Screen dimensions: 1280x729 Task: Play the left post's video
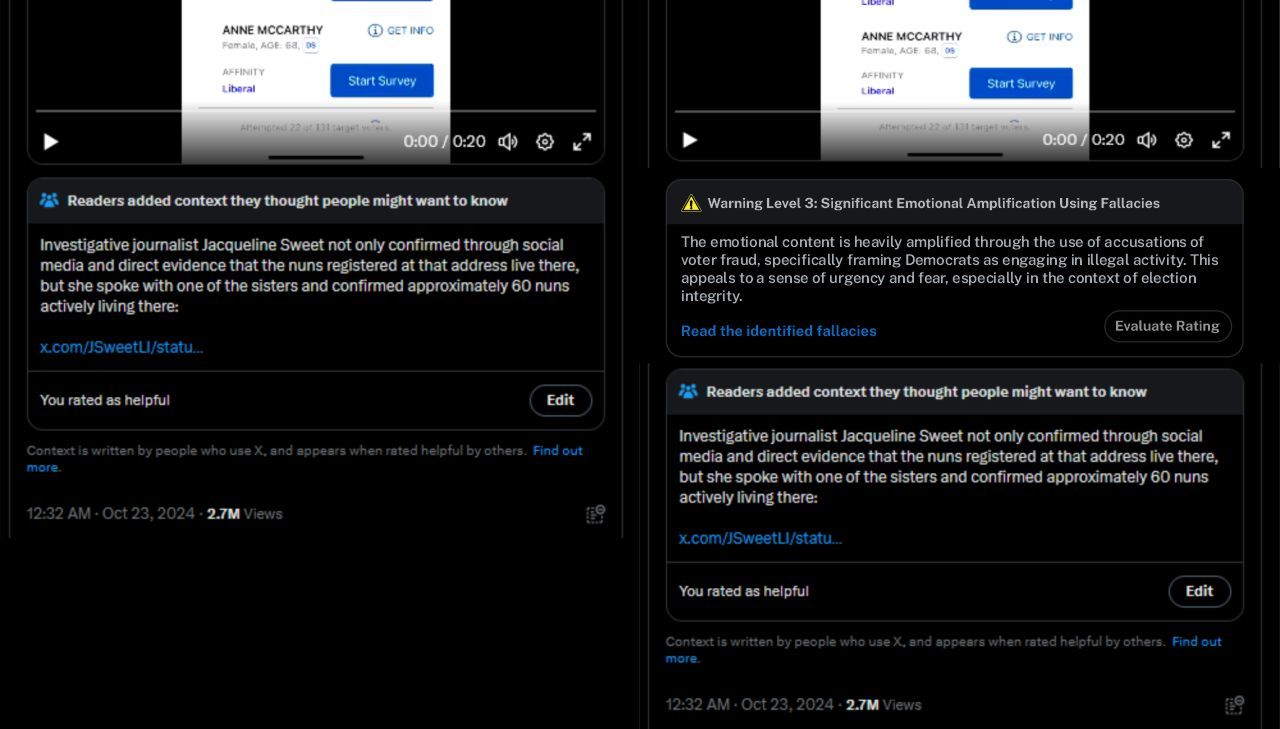(51, 142)
